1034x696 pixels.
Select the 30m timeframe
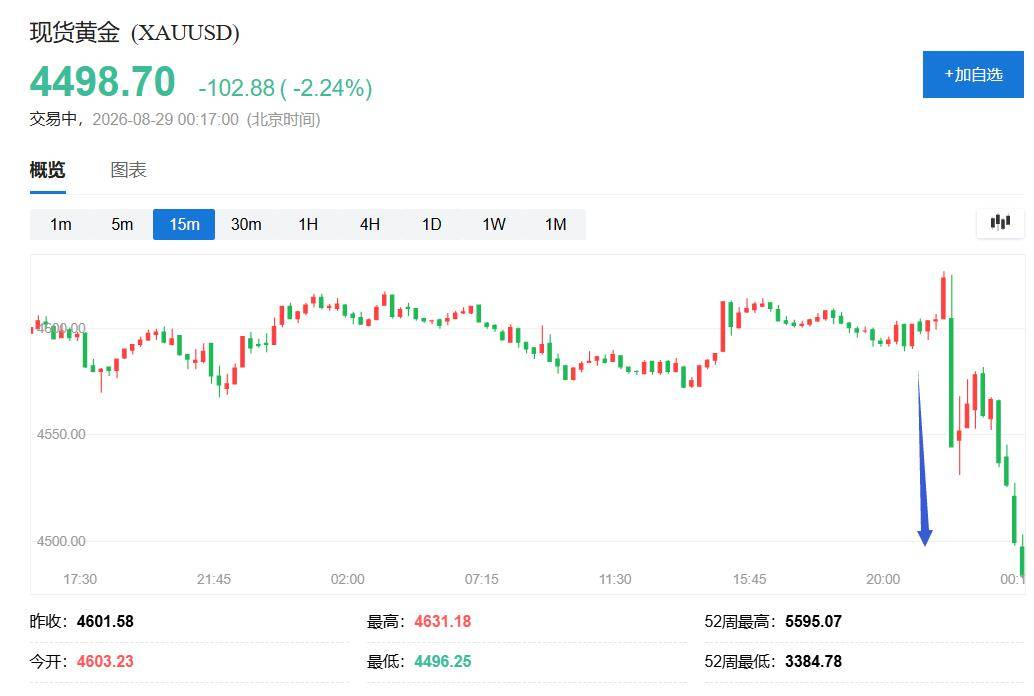pos(246,224)
